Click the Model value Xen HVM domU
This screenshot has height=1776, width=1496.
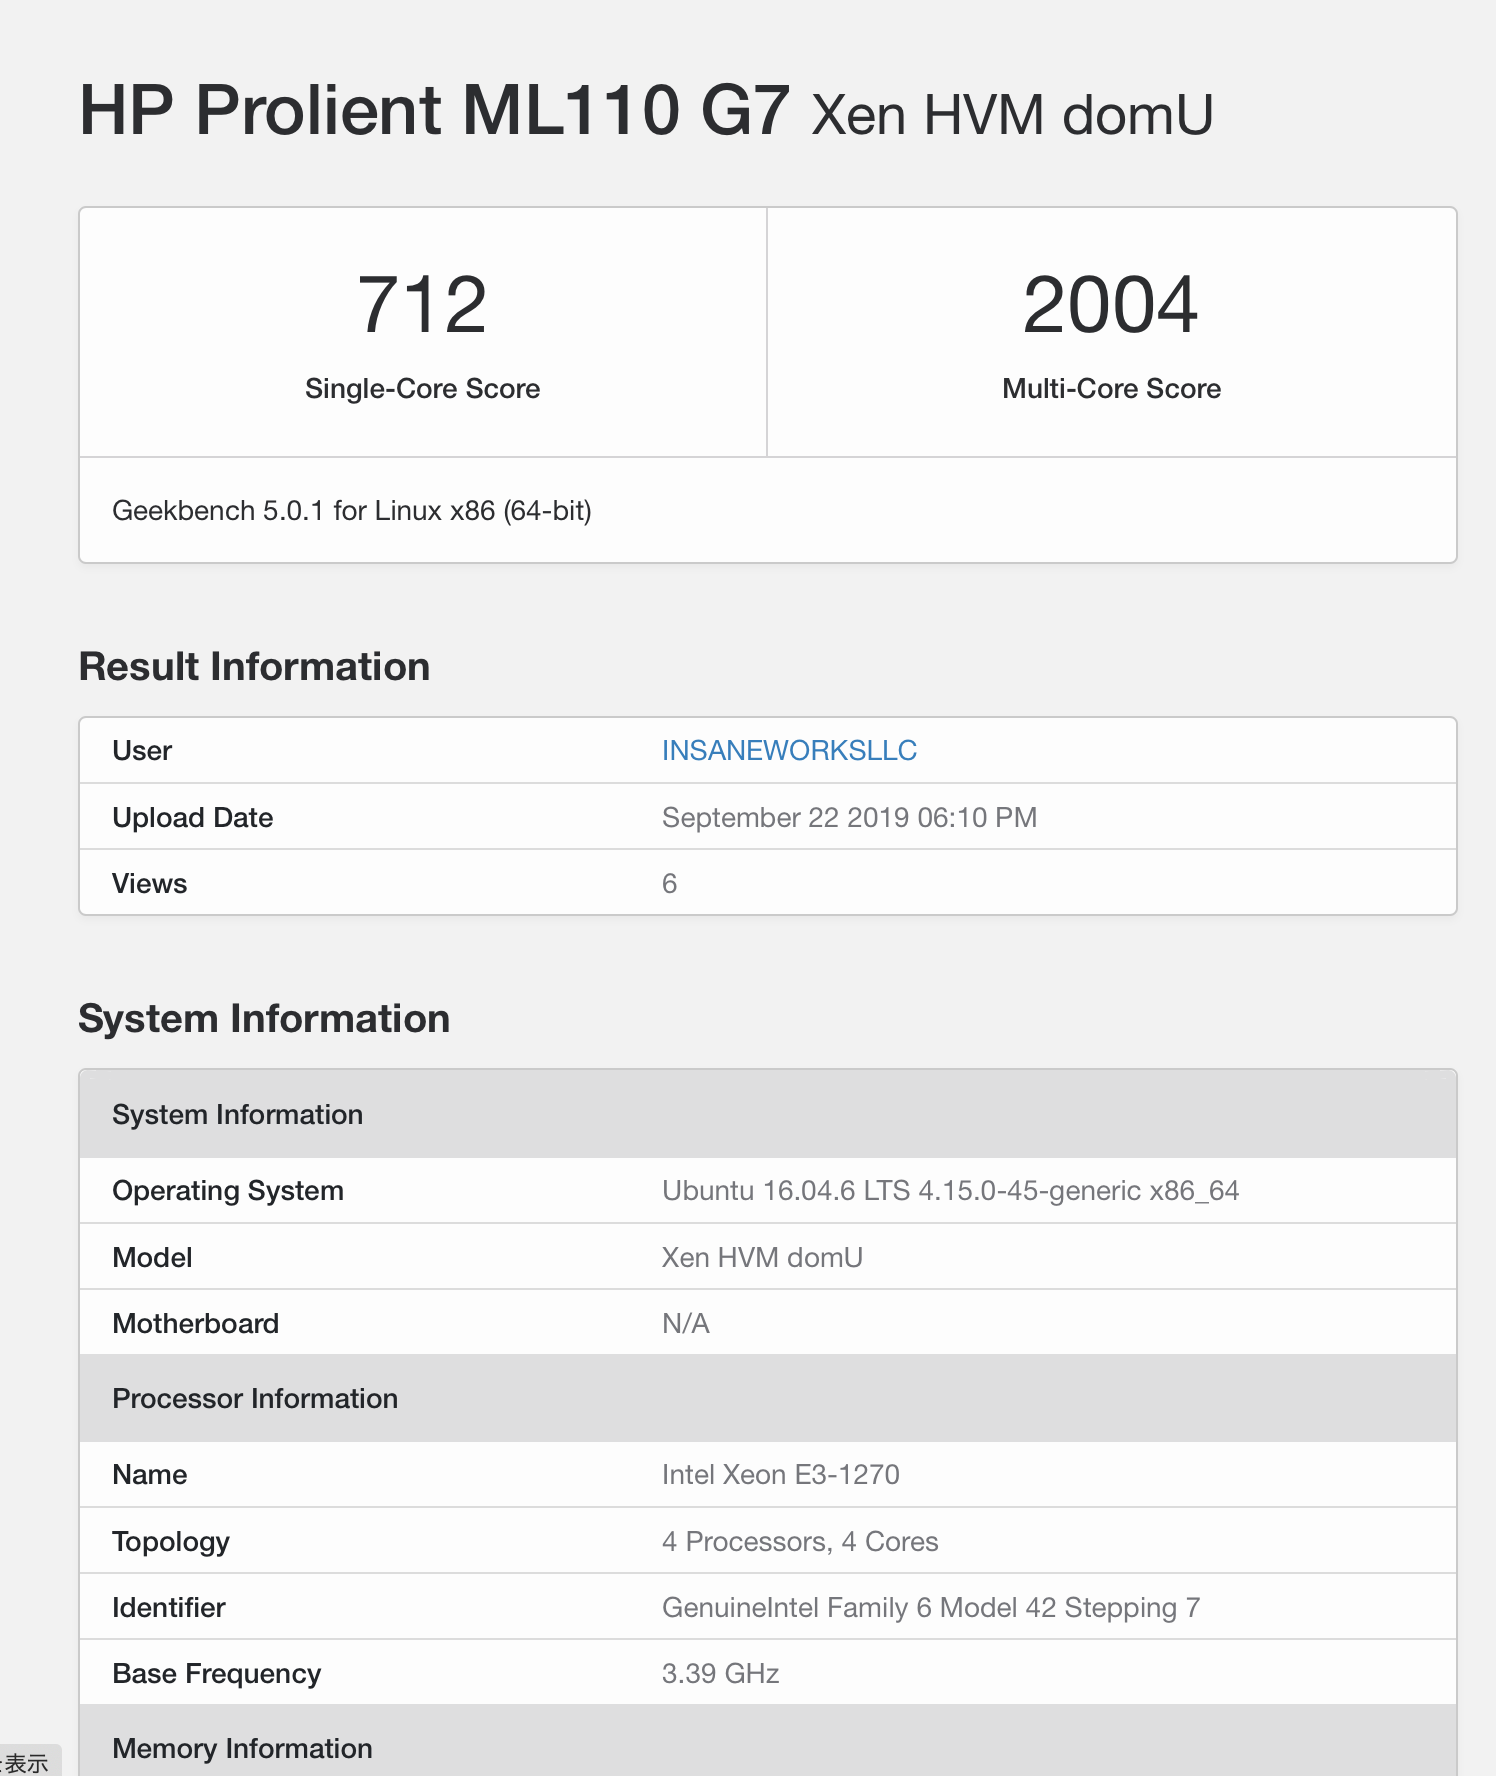762,1257
